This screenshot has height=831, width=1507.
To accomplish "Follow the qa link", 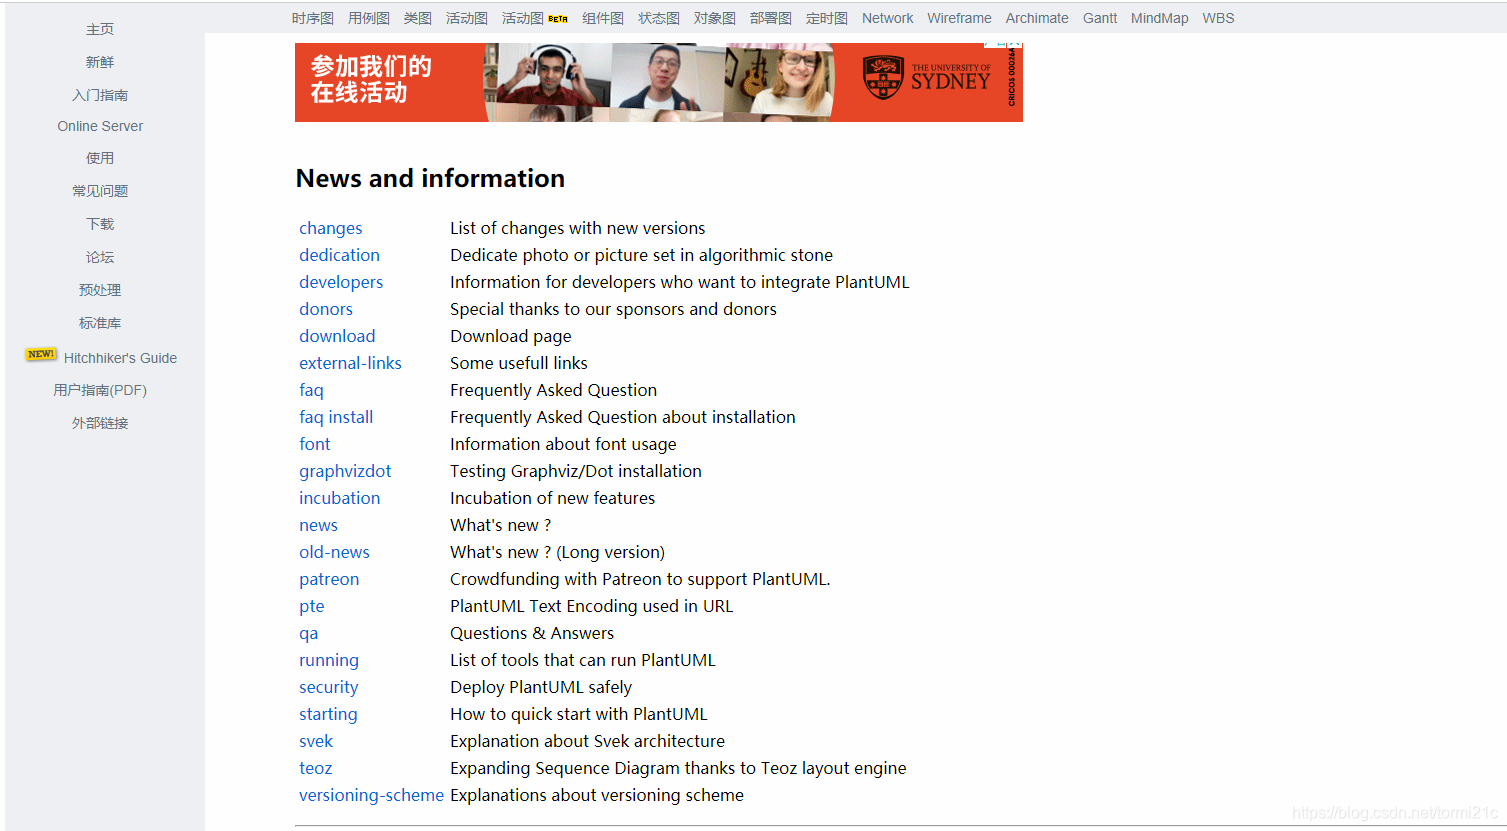I will [308, 633].
